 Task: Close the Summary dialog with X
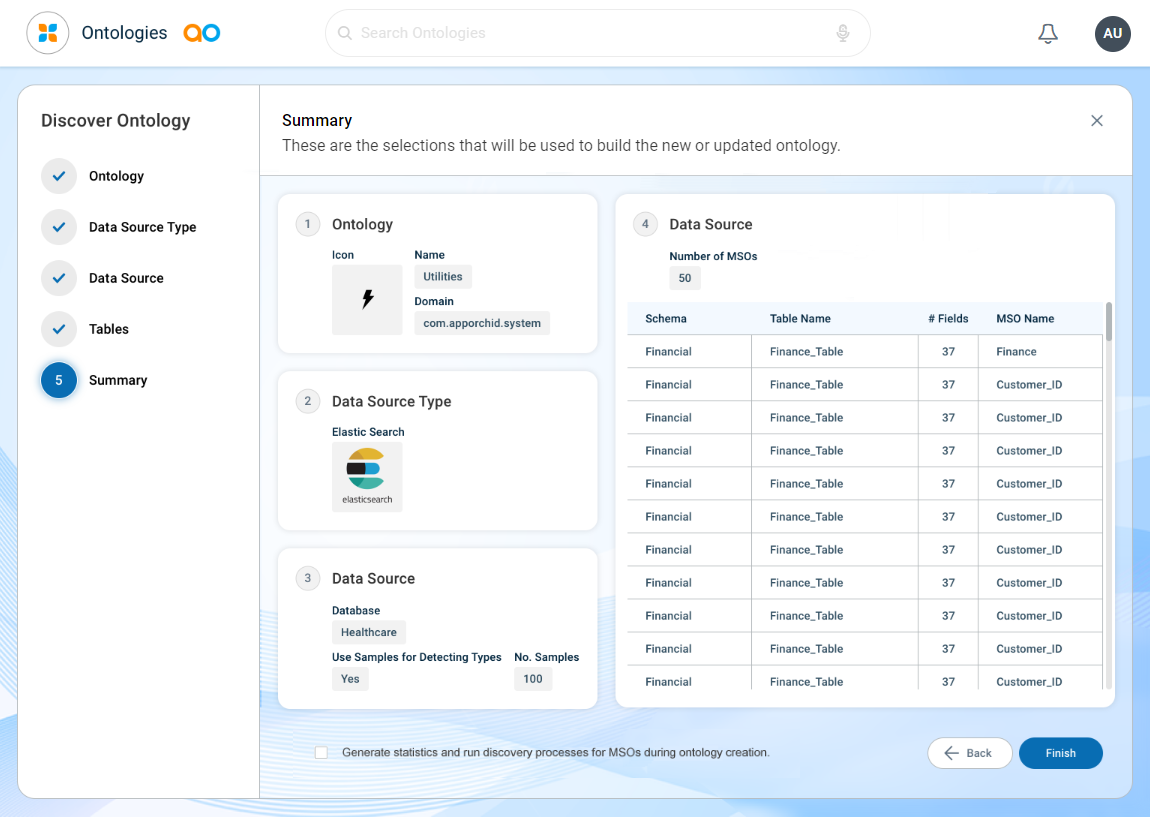pyautogui.click(x=1097, y=121)
